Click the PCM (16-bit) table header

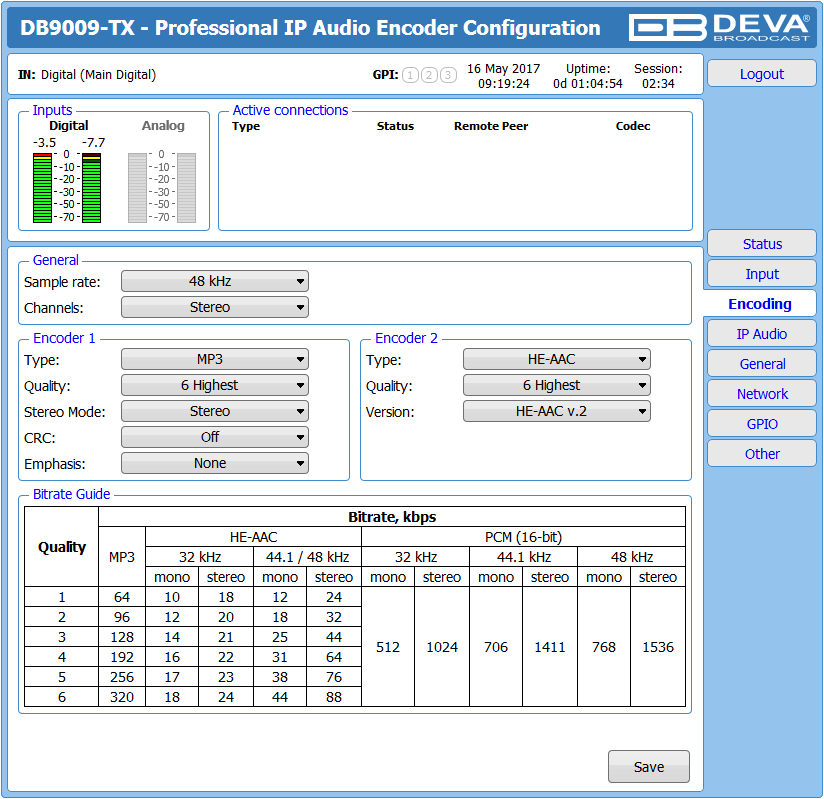(x=523, y=537)
